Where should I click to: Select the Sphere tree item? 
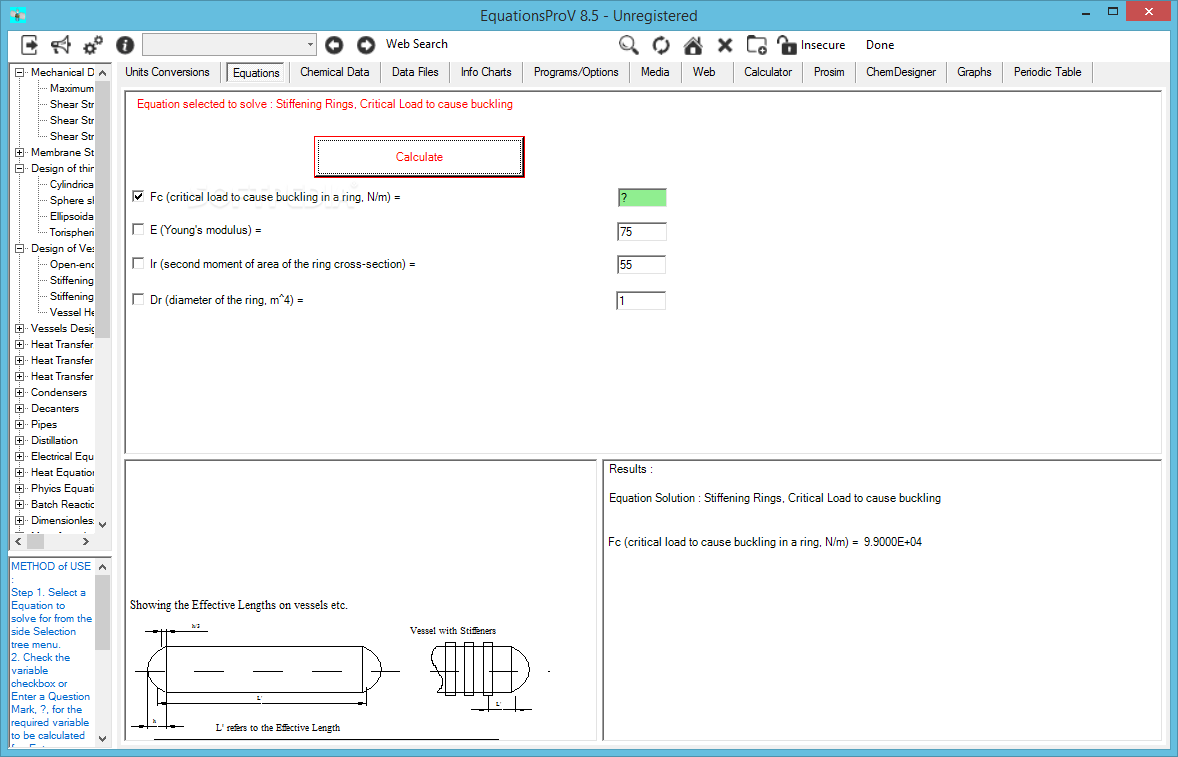pos(71,201)
